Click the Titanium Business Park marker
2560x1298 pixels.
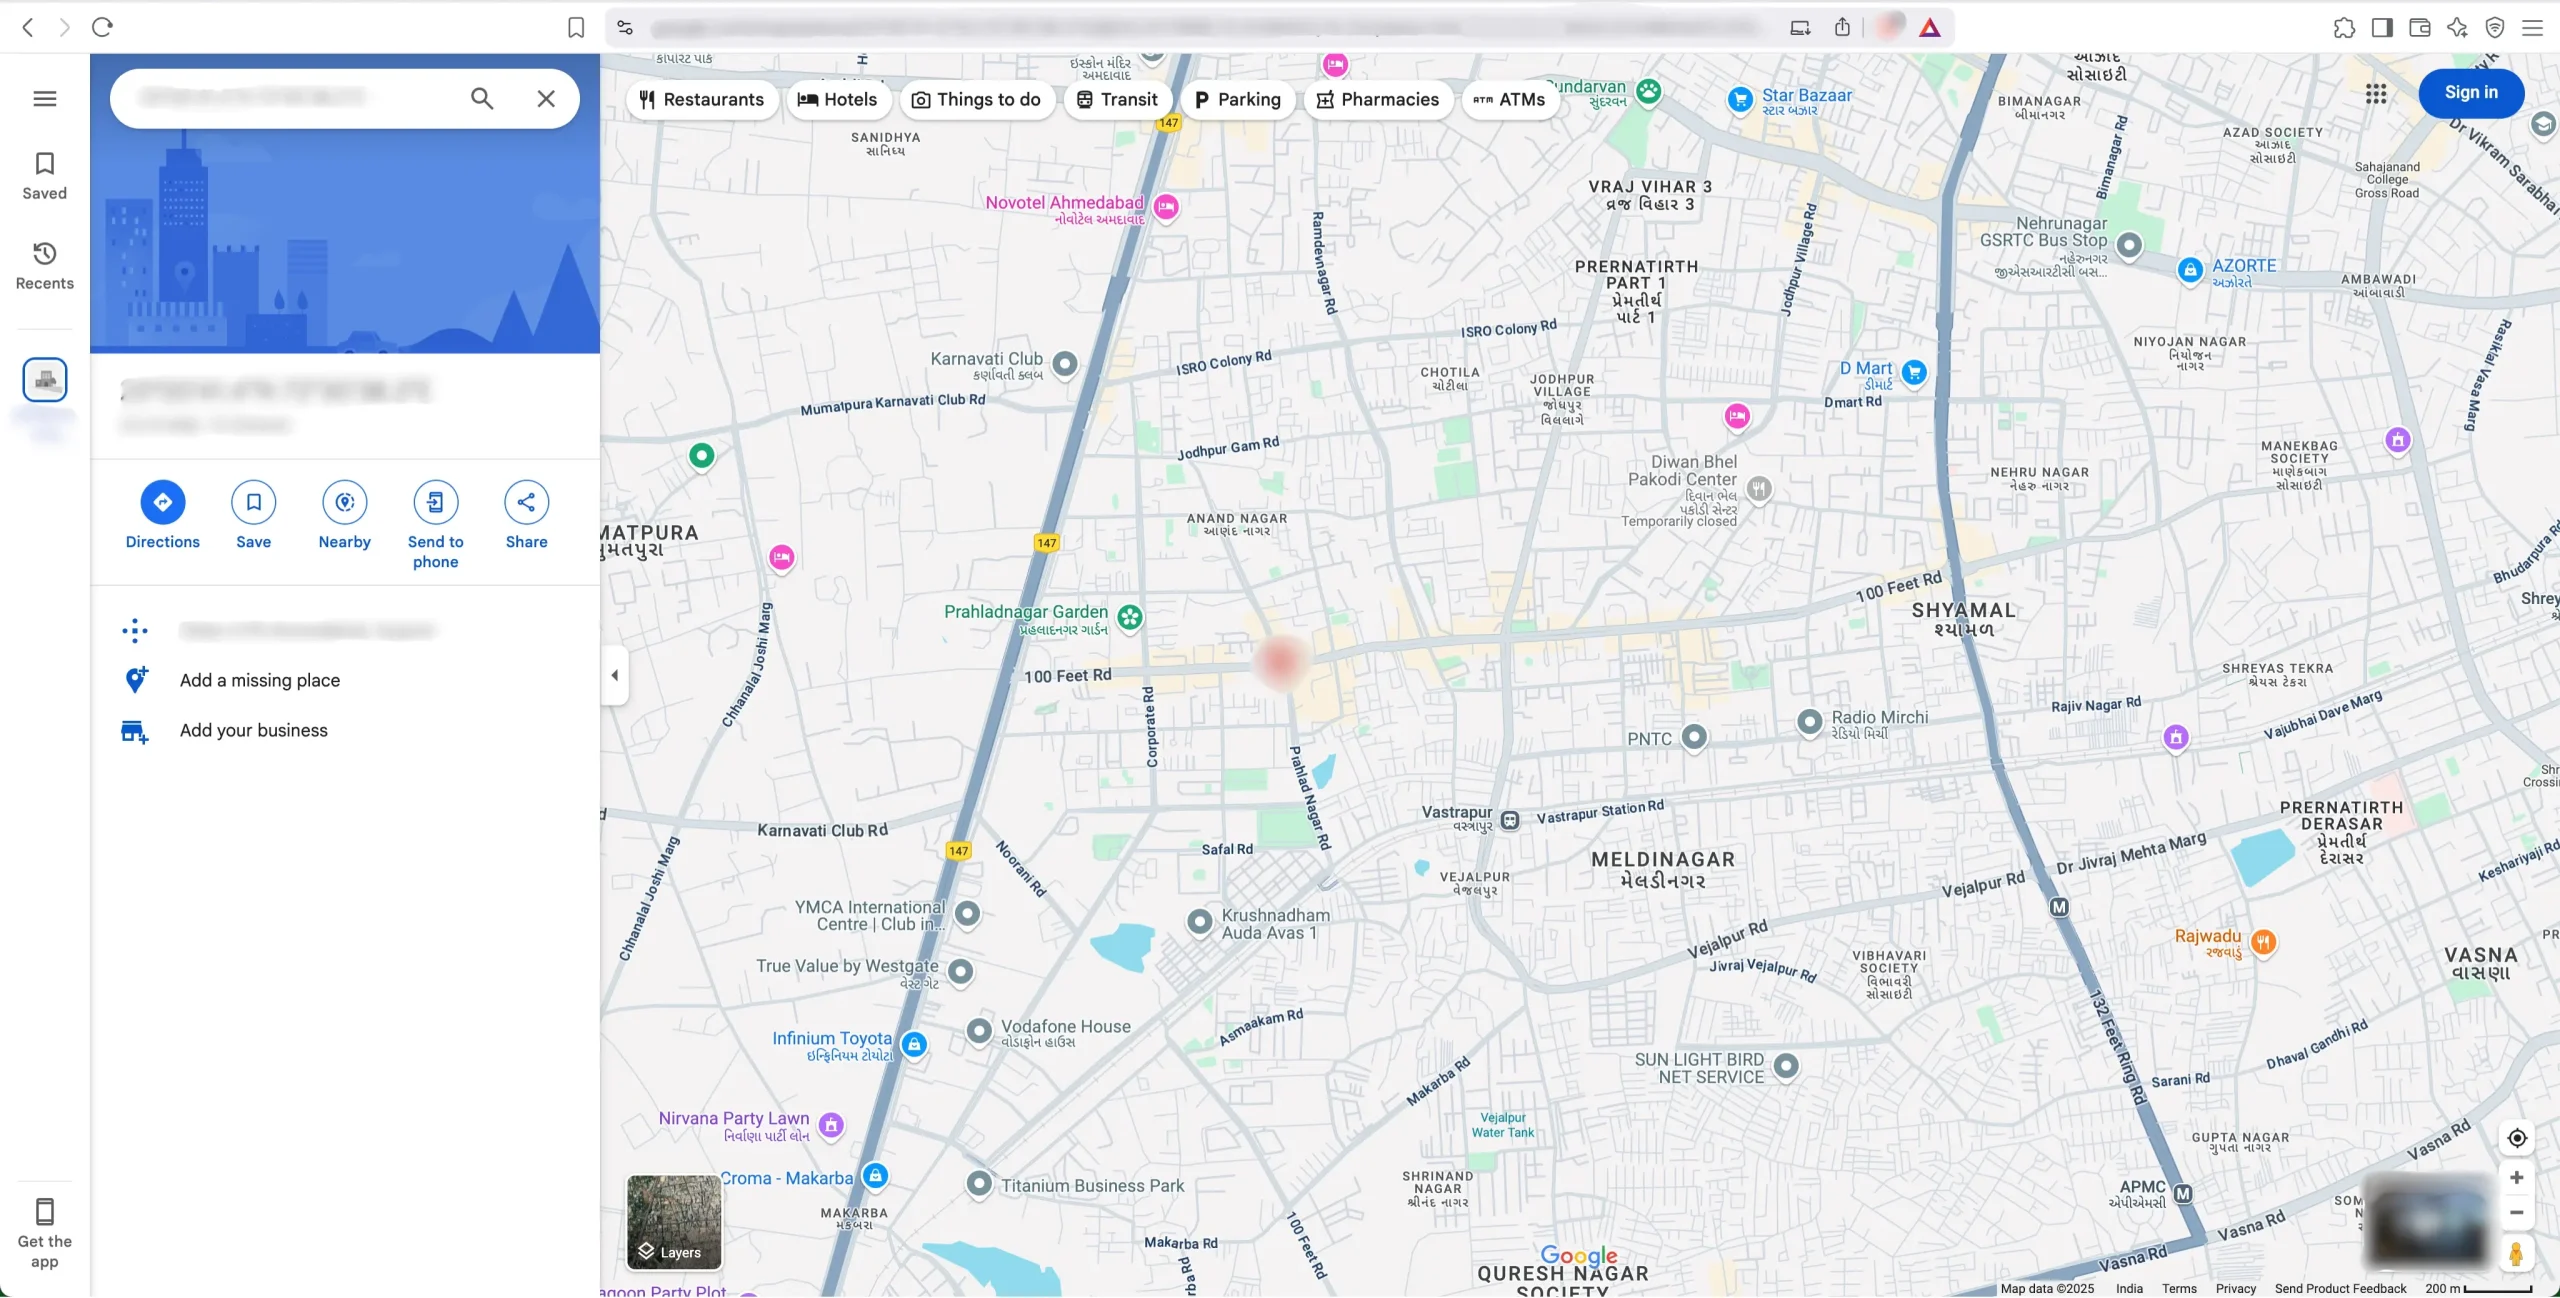coord(979,1184)
